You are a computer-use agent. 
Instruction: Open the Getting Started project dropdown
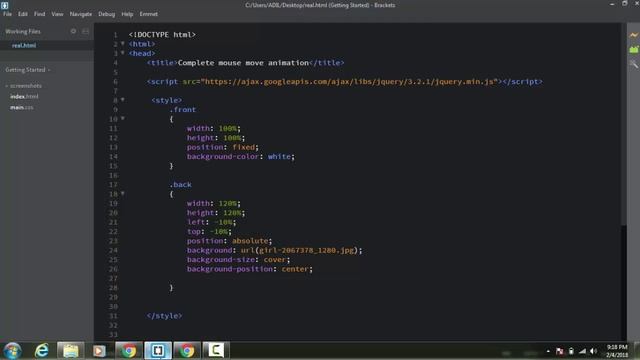coord(28,70)
